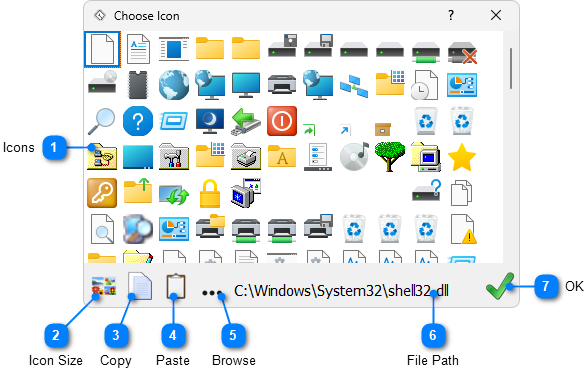Pick the CD with music note icon

pos(354,156)
